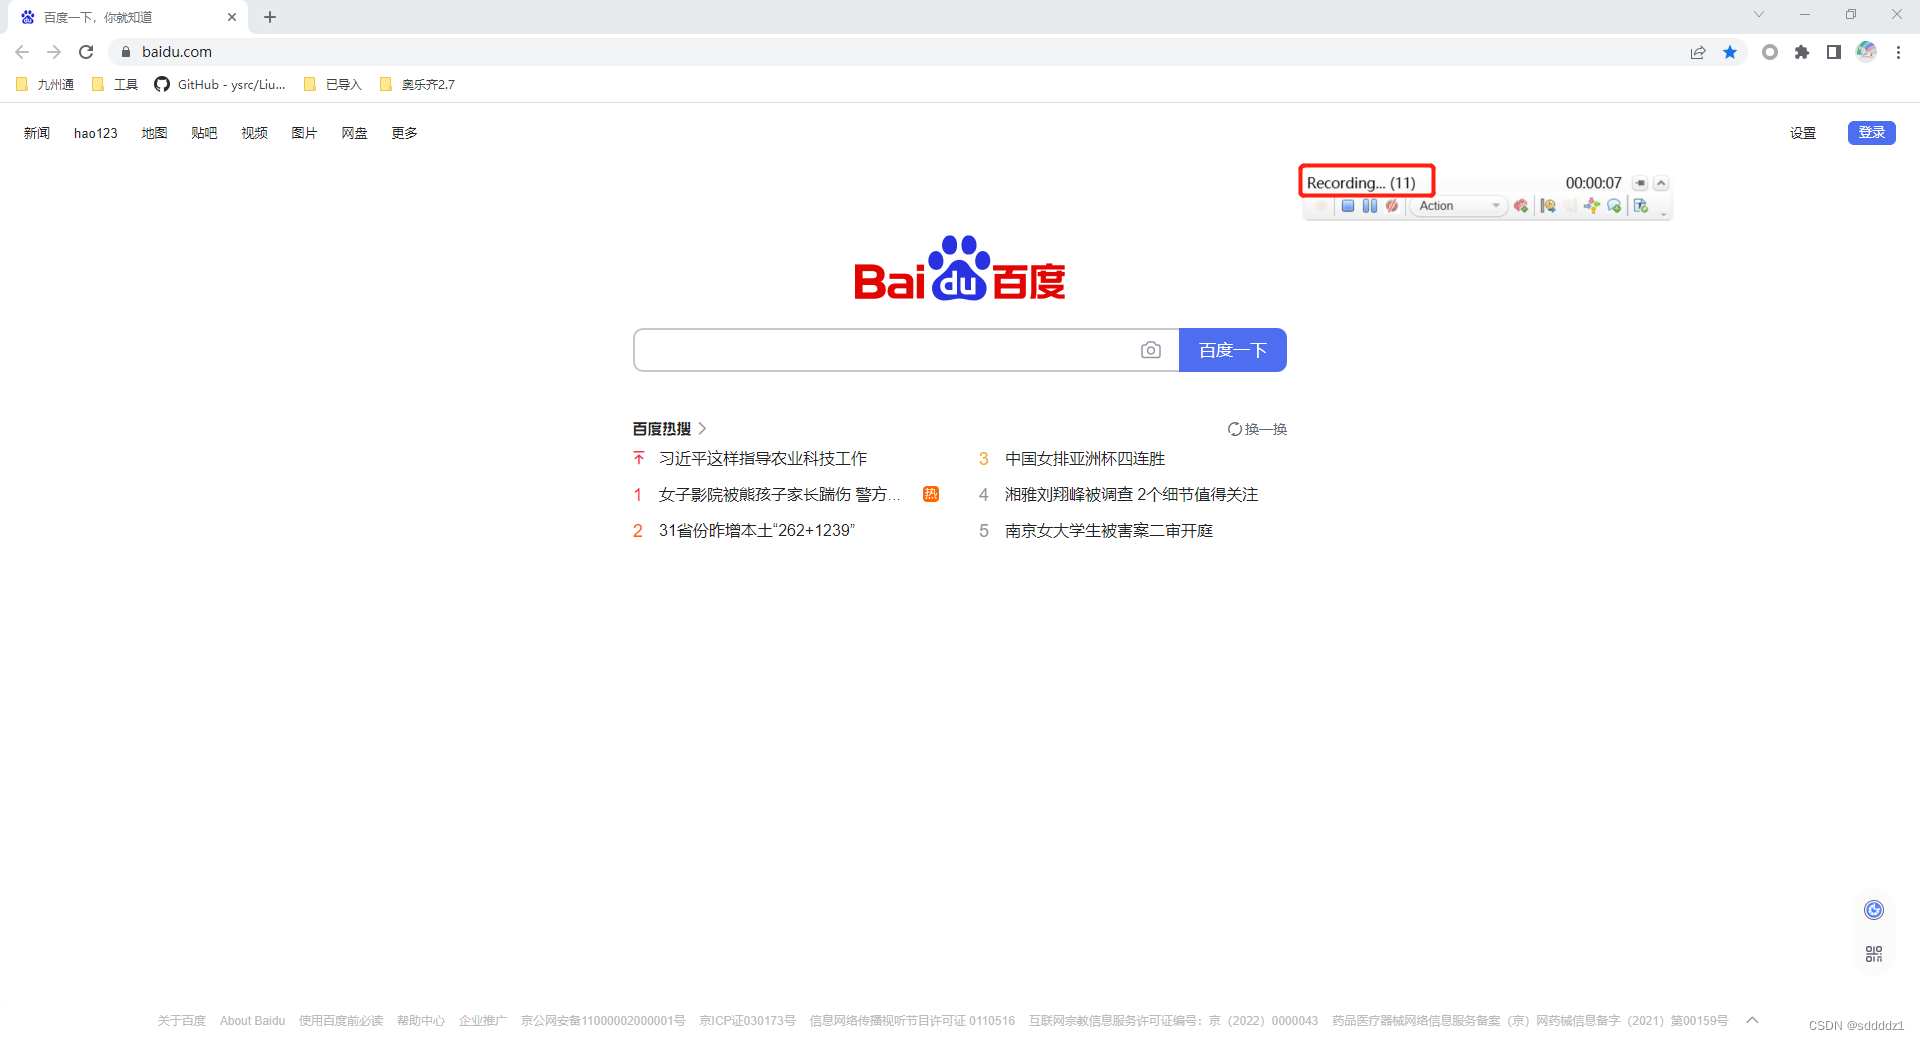Open About Baidu footer link

pos(252,1021)
